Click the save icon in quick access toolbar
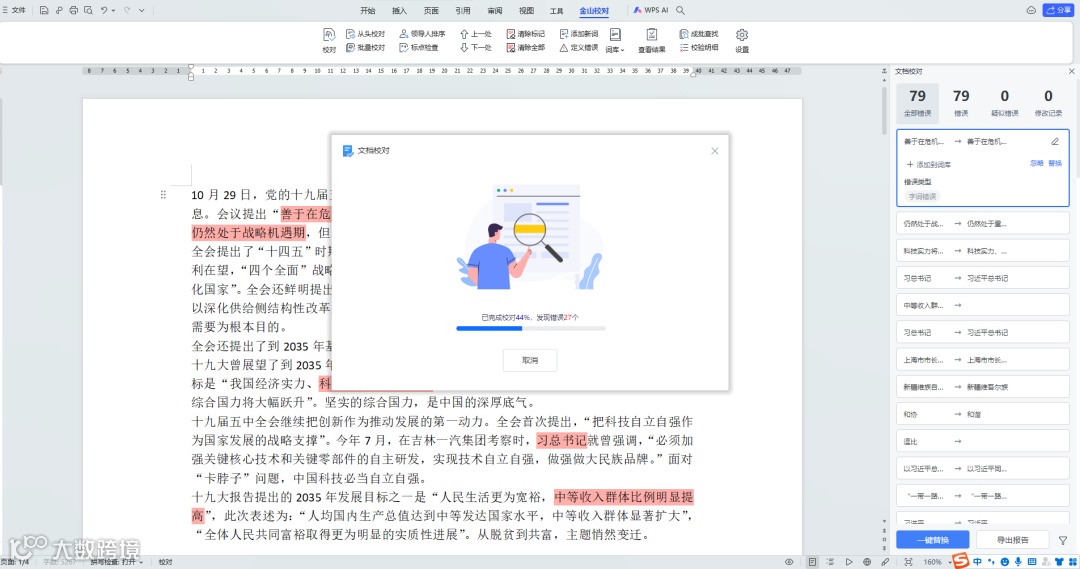The width and height of the screenshot is (1080, 569). tap(44, 10)
